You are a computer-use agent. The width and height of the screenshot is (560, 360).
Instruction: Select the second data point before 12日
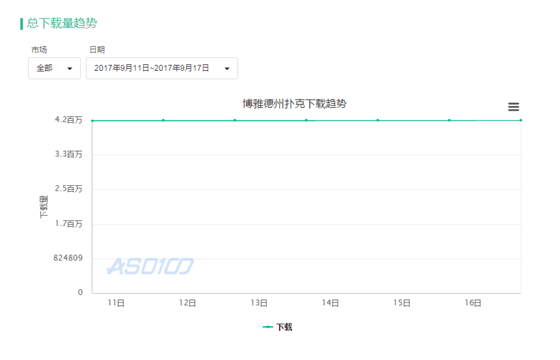coord(163,120)
